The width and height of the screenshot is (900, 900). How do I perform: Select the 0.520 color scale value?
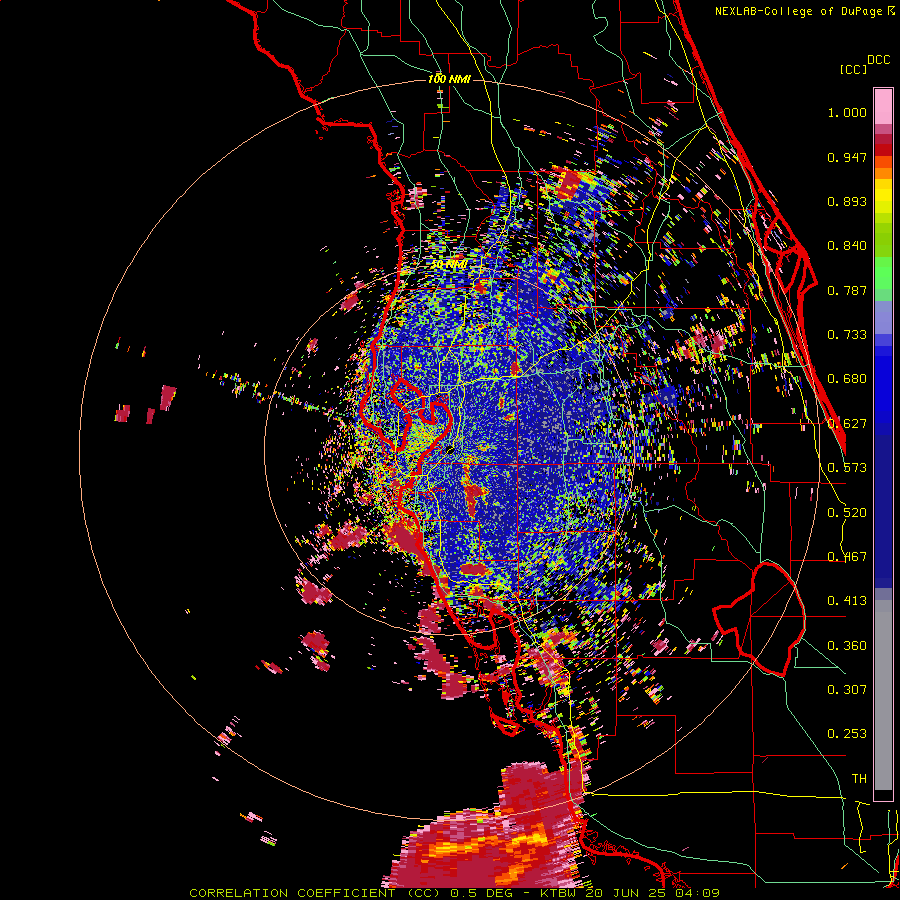pyautogui.click(x=847, y=513)
